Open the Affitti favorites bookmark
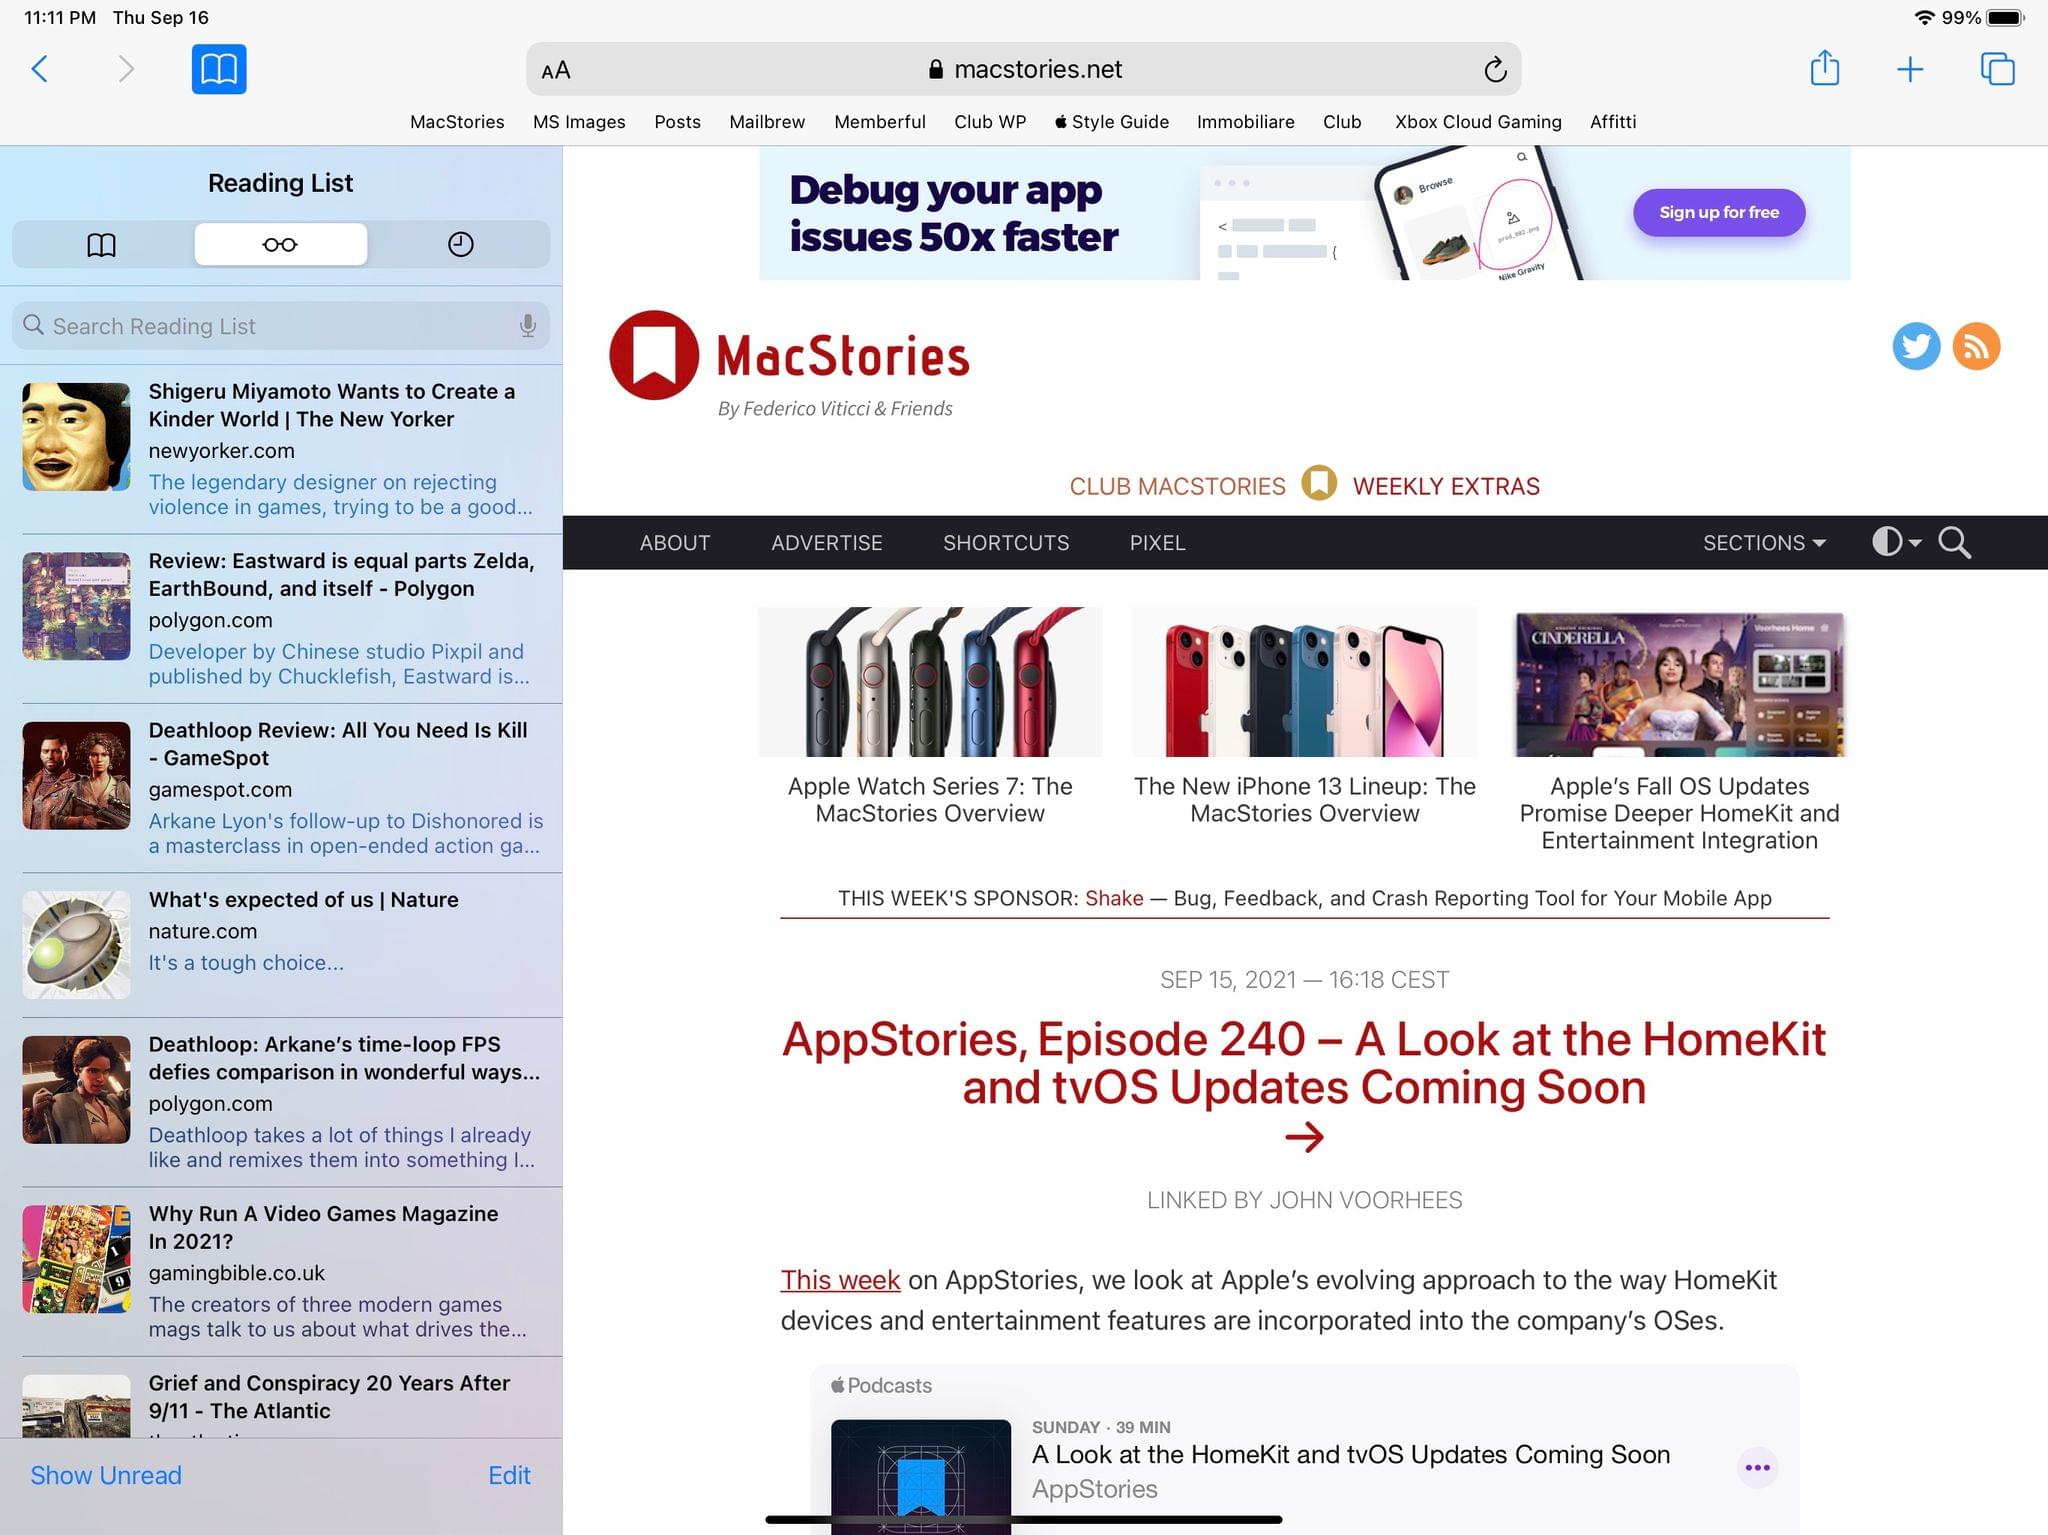Viewport: 2048px width, 1535px height. click(1613, 122)
